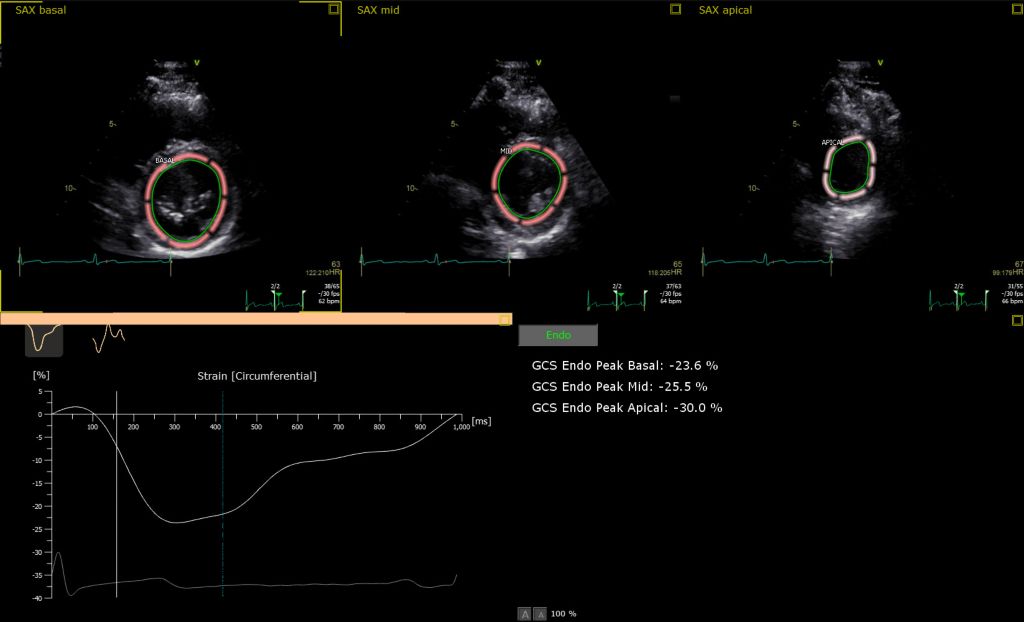Click the green cycle marker on the apical ECG
The image size is (1024, 622).
coord(962,297)
